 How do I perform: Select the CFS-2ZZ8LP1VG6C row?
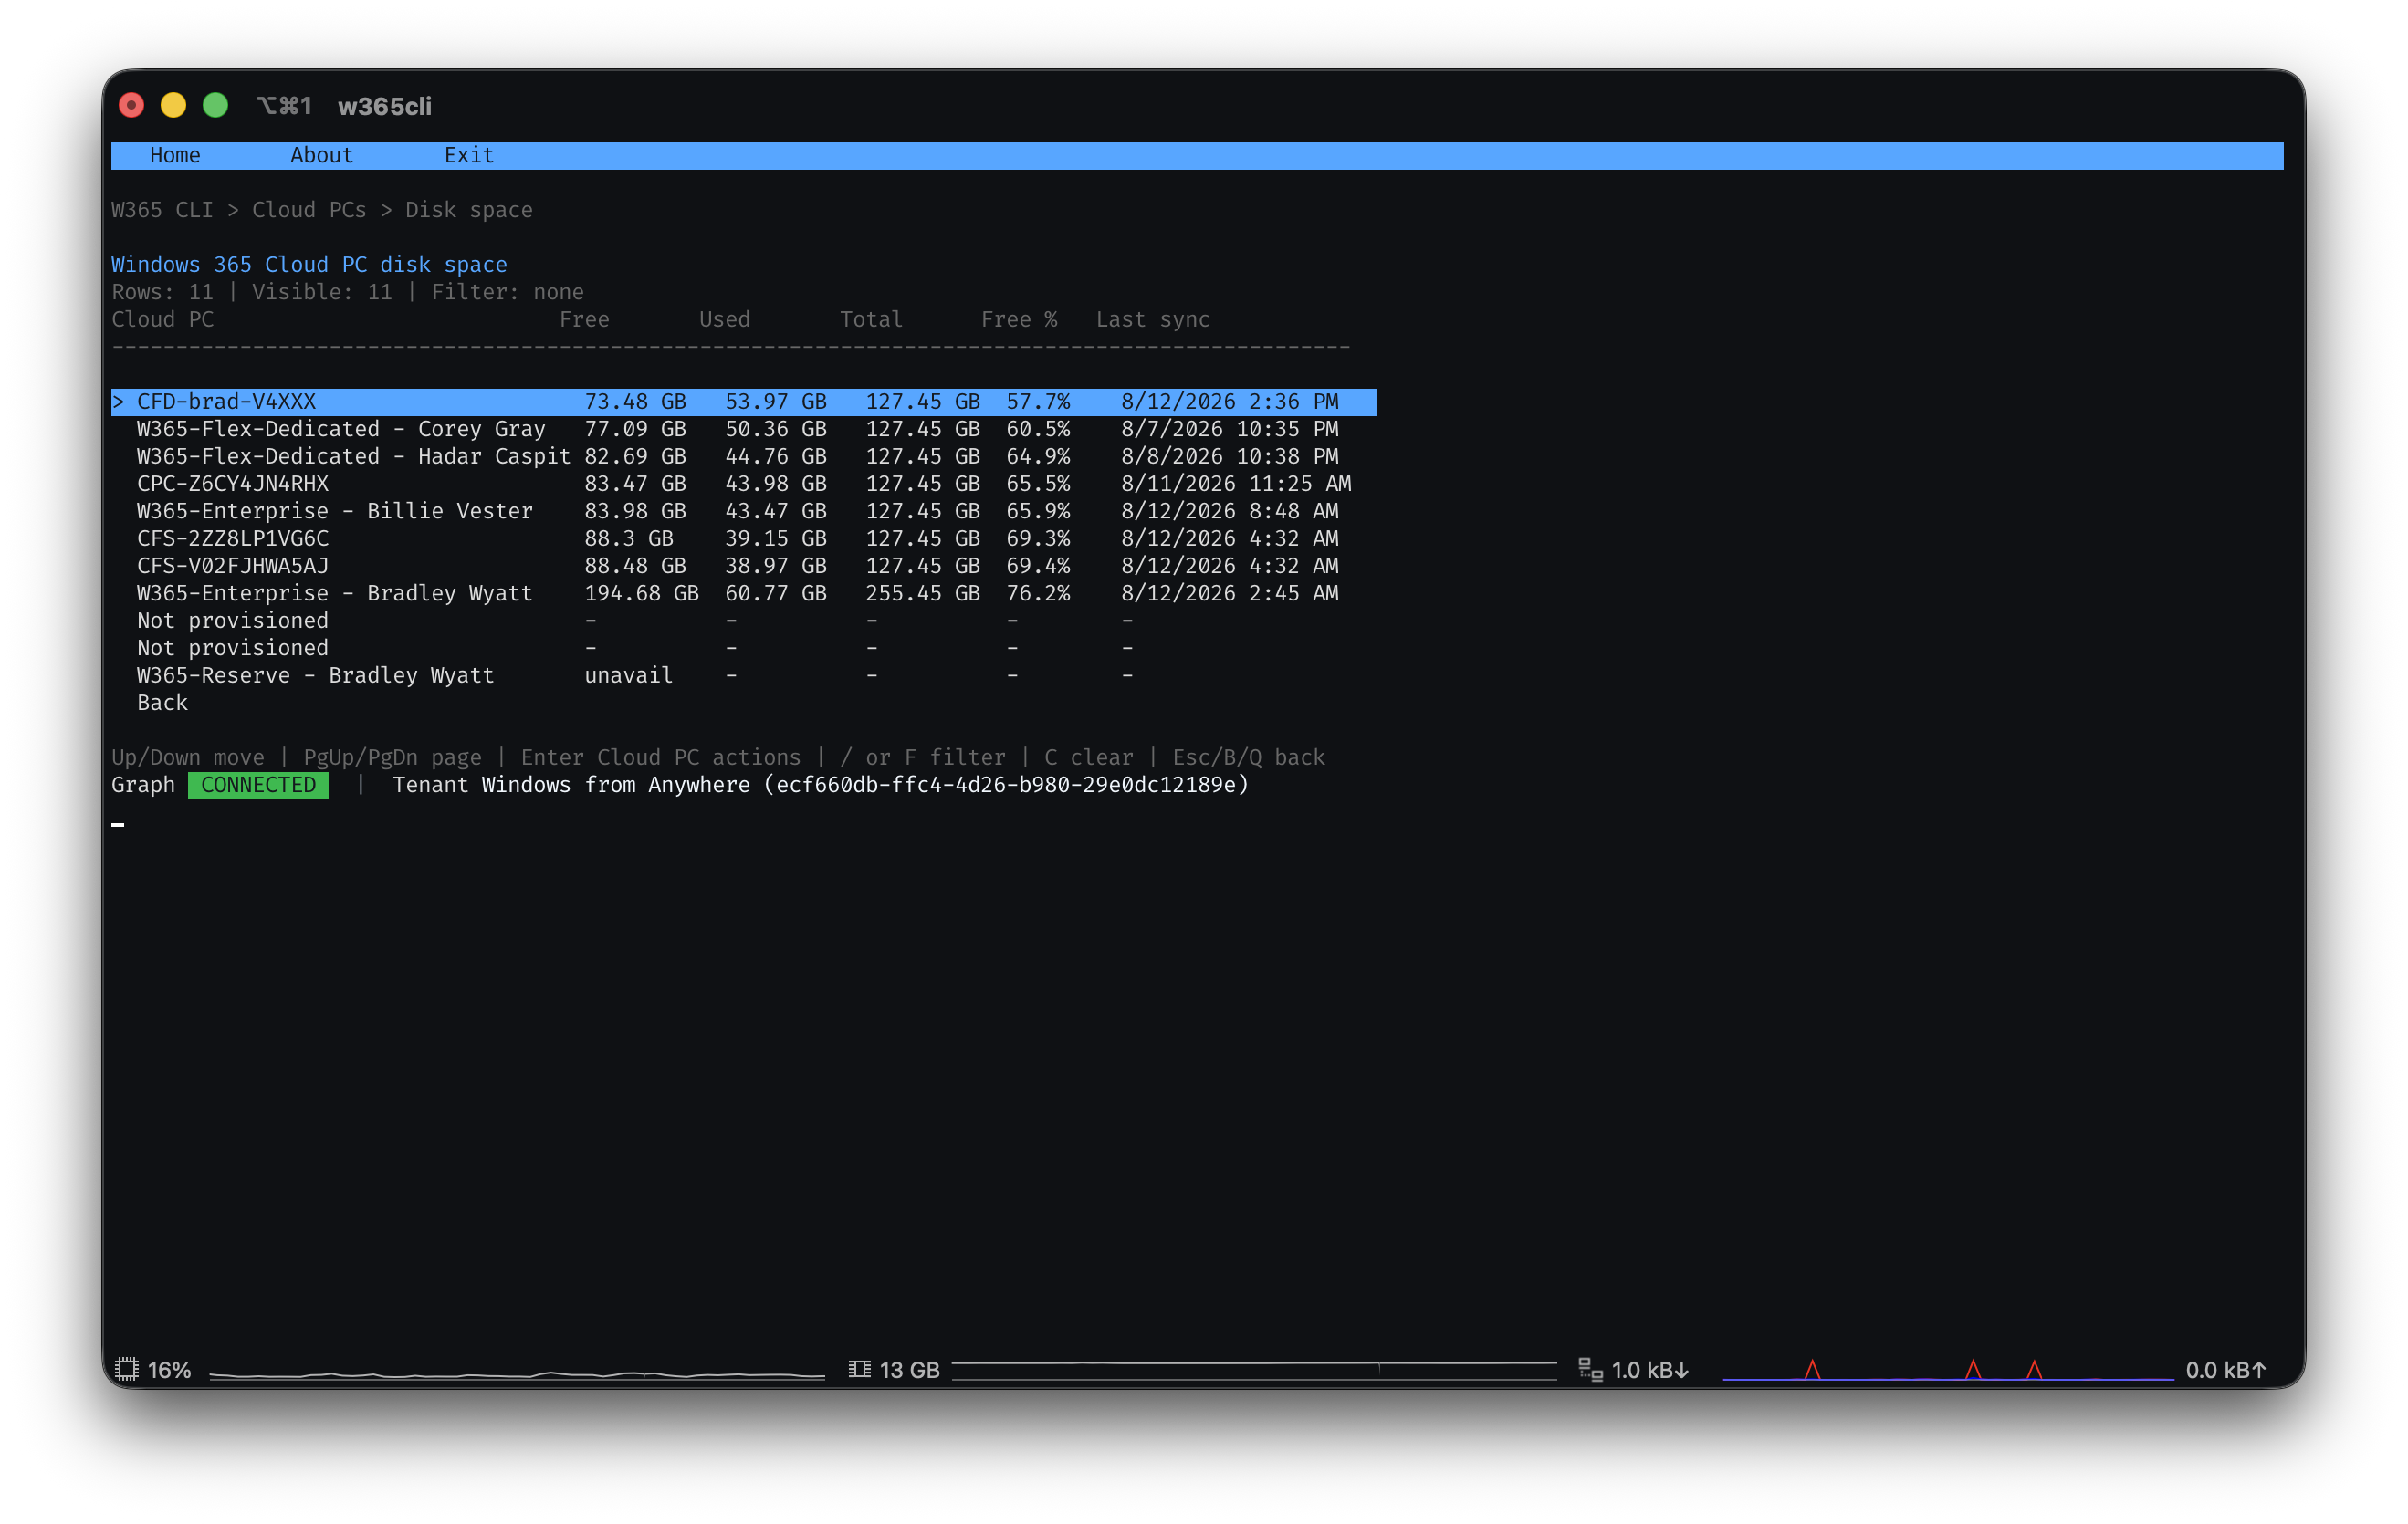point(743,538)
